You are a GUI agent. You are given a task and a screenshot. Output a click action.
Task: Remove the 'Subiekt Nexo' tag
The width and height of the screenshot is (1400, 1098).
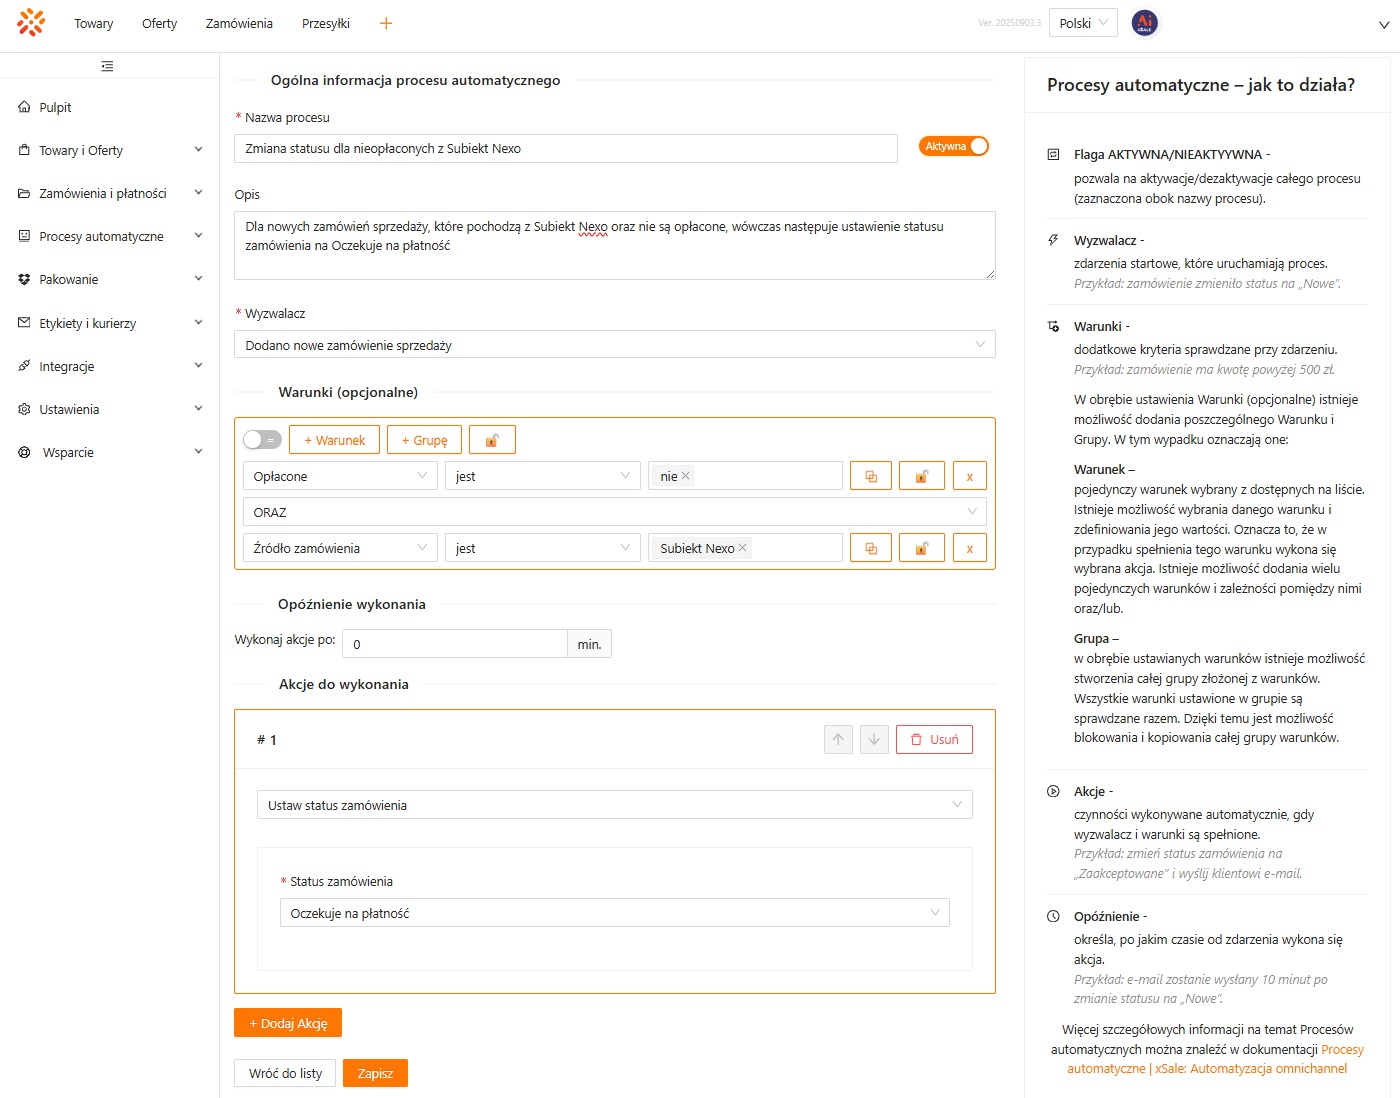click(743, 548)
